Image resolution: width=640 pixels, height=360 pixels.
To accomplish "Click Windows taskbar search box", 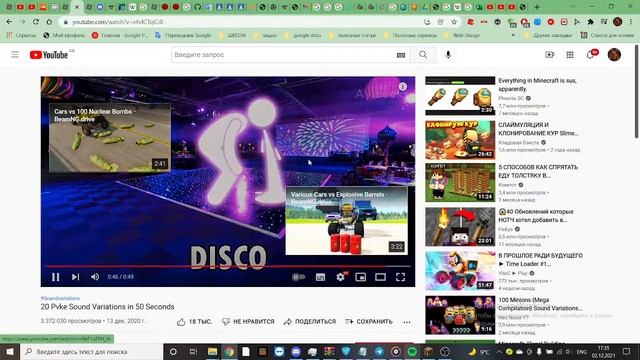I will (x=92, y=351).
